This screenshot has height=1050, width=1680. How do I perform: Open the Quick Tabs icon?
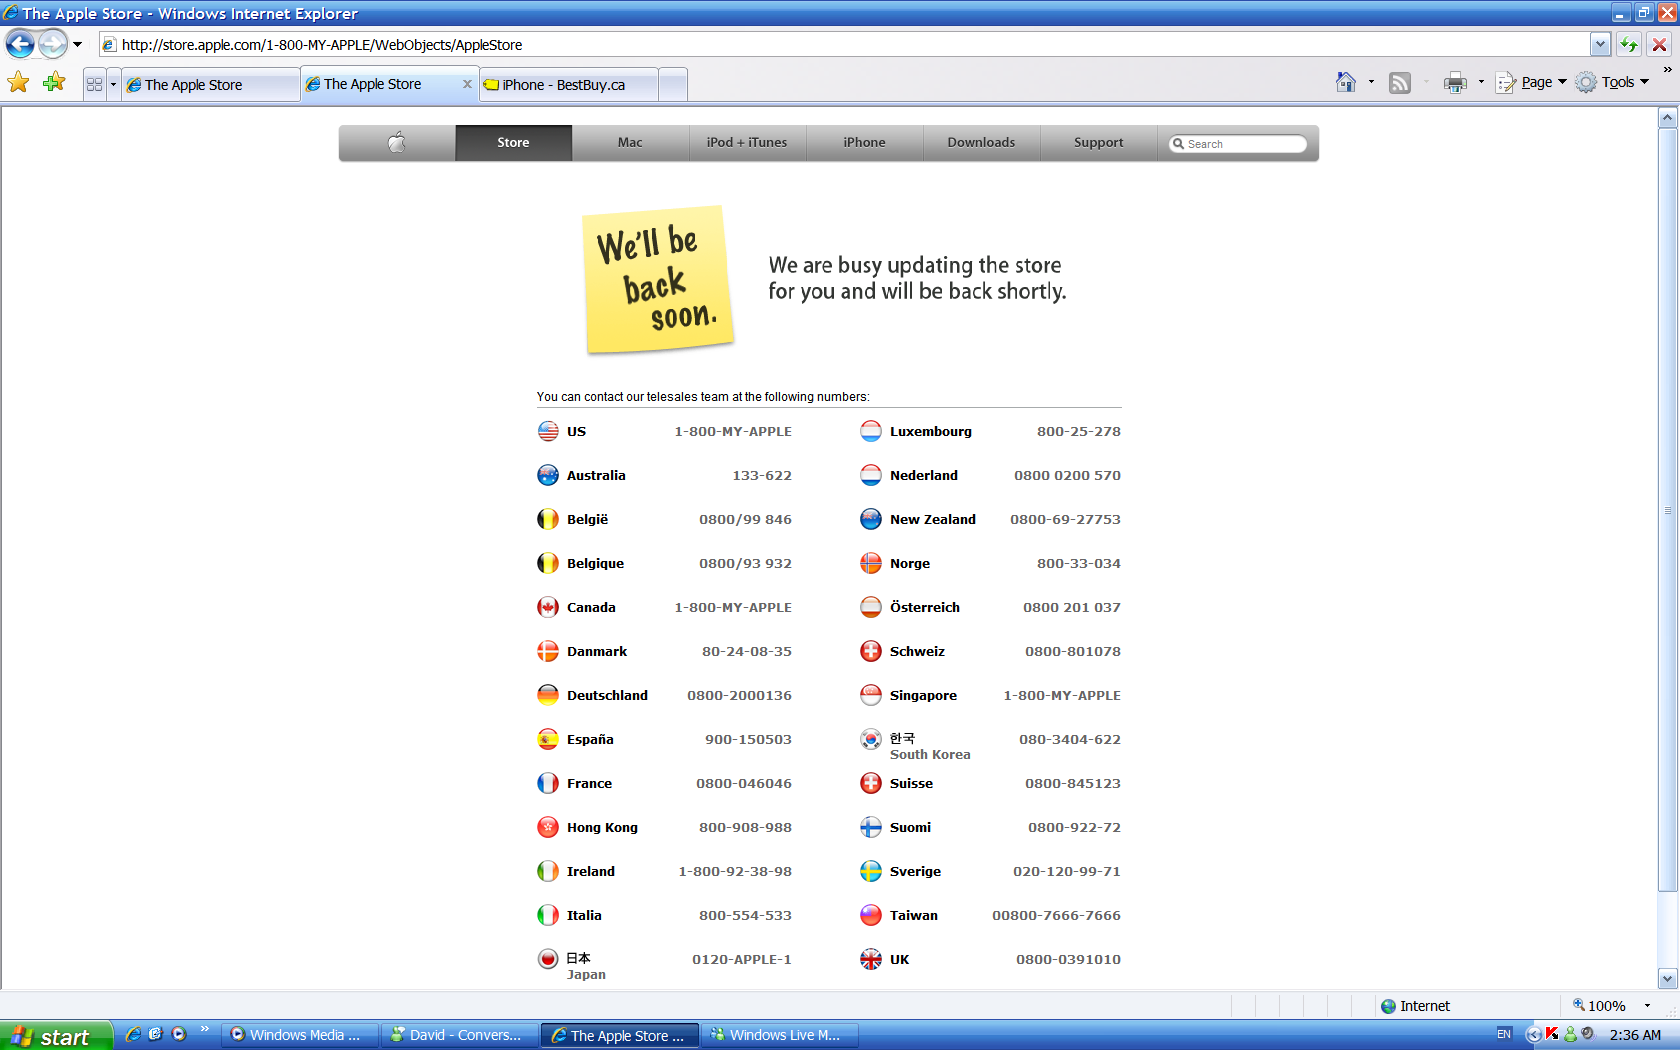coord(94,83)
